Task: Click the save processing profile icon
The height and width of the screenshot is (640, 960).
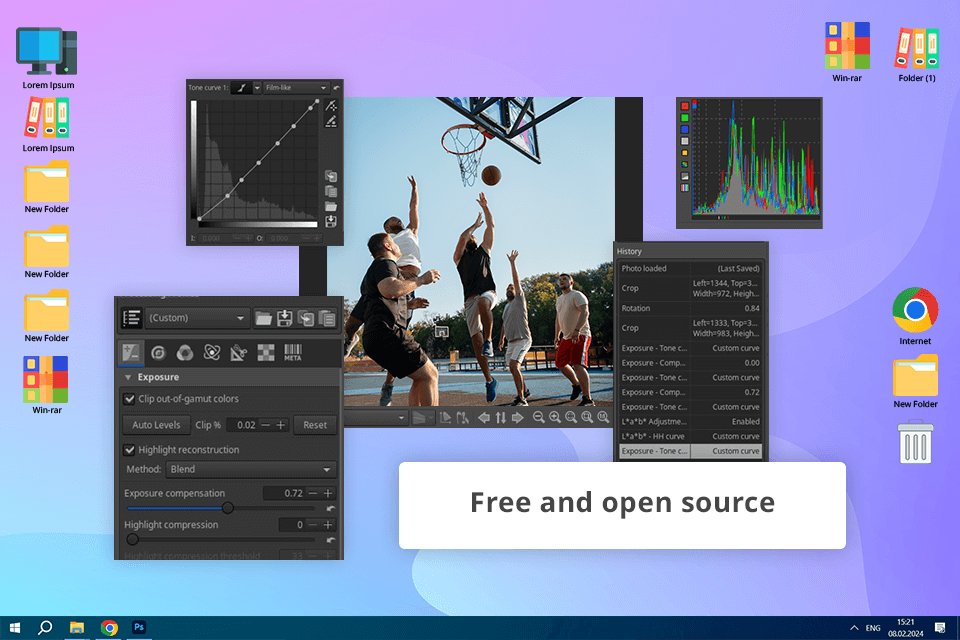Action: click(x=285, y=318)
